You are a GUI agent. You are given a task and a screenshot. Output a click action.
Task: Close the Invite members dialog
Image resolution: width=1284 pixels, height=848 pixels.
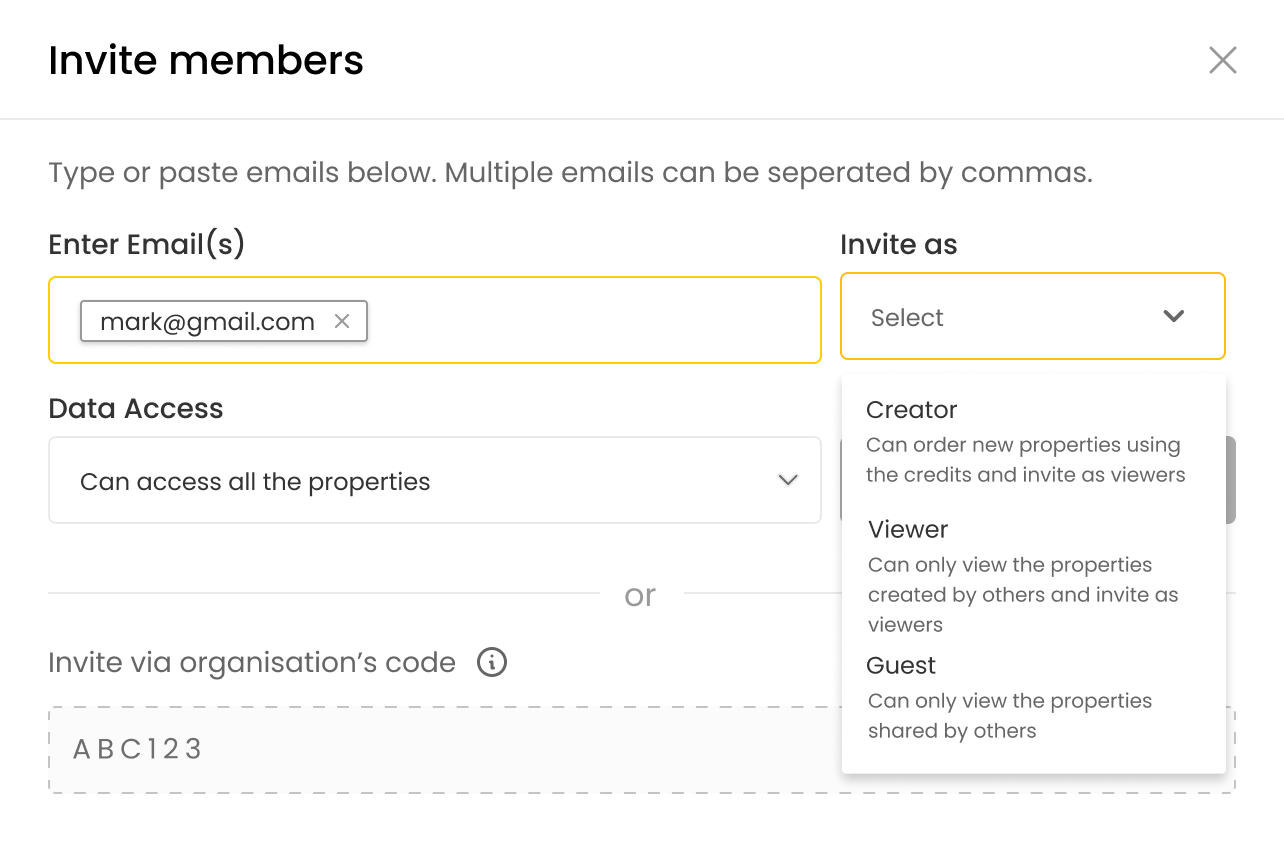1222,60
